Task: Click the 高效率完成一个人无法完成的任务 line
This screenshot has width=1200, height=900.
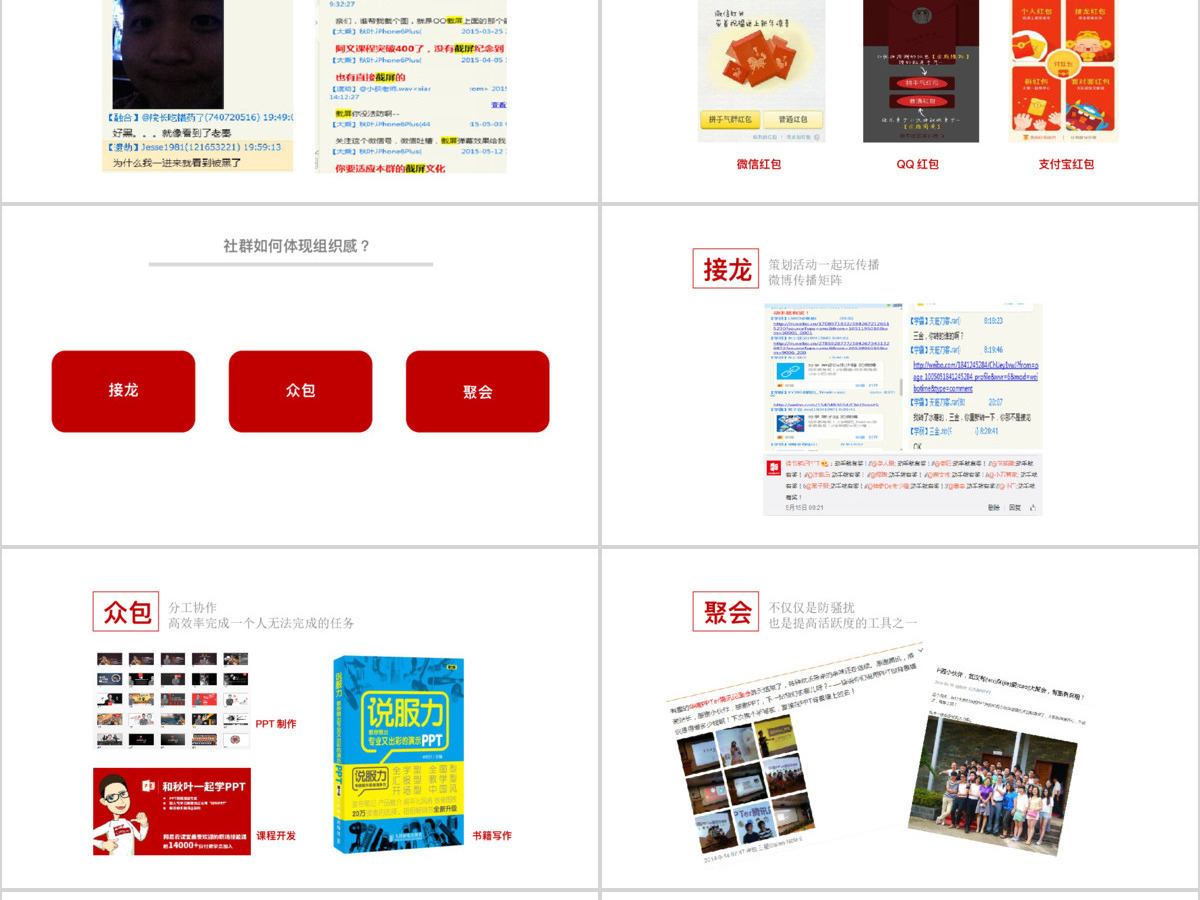Action: click(x=261, y=623)
